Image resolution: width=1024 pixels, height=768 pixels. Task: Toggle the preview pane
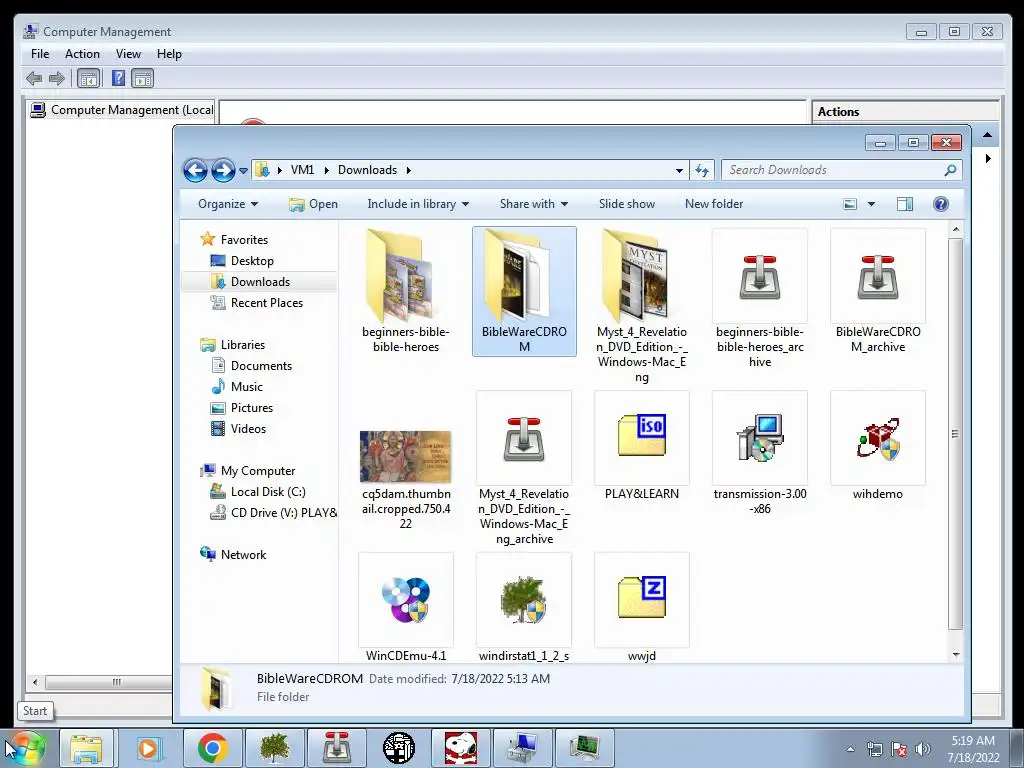click(x=904, y=204)
